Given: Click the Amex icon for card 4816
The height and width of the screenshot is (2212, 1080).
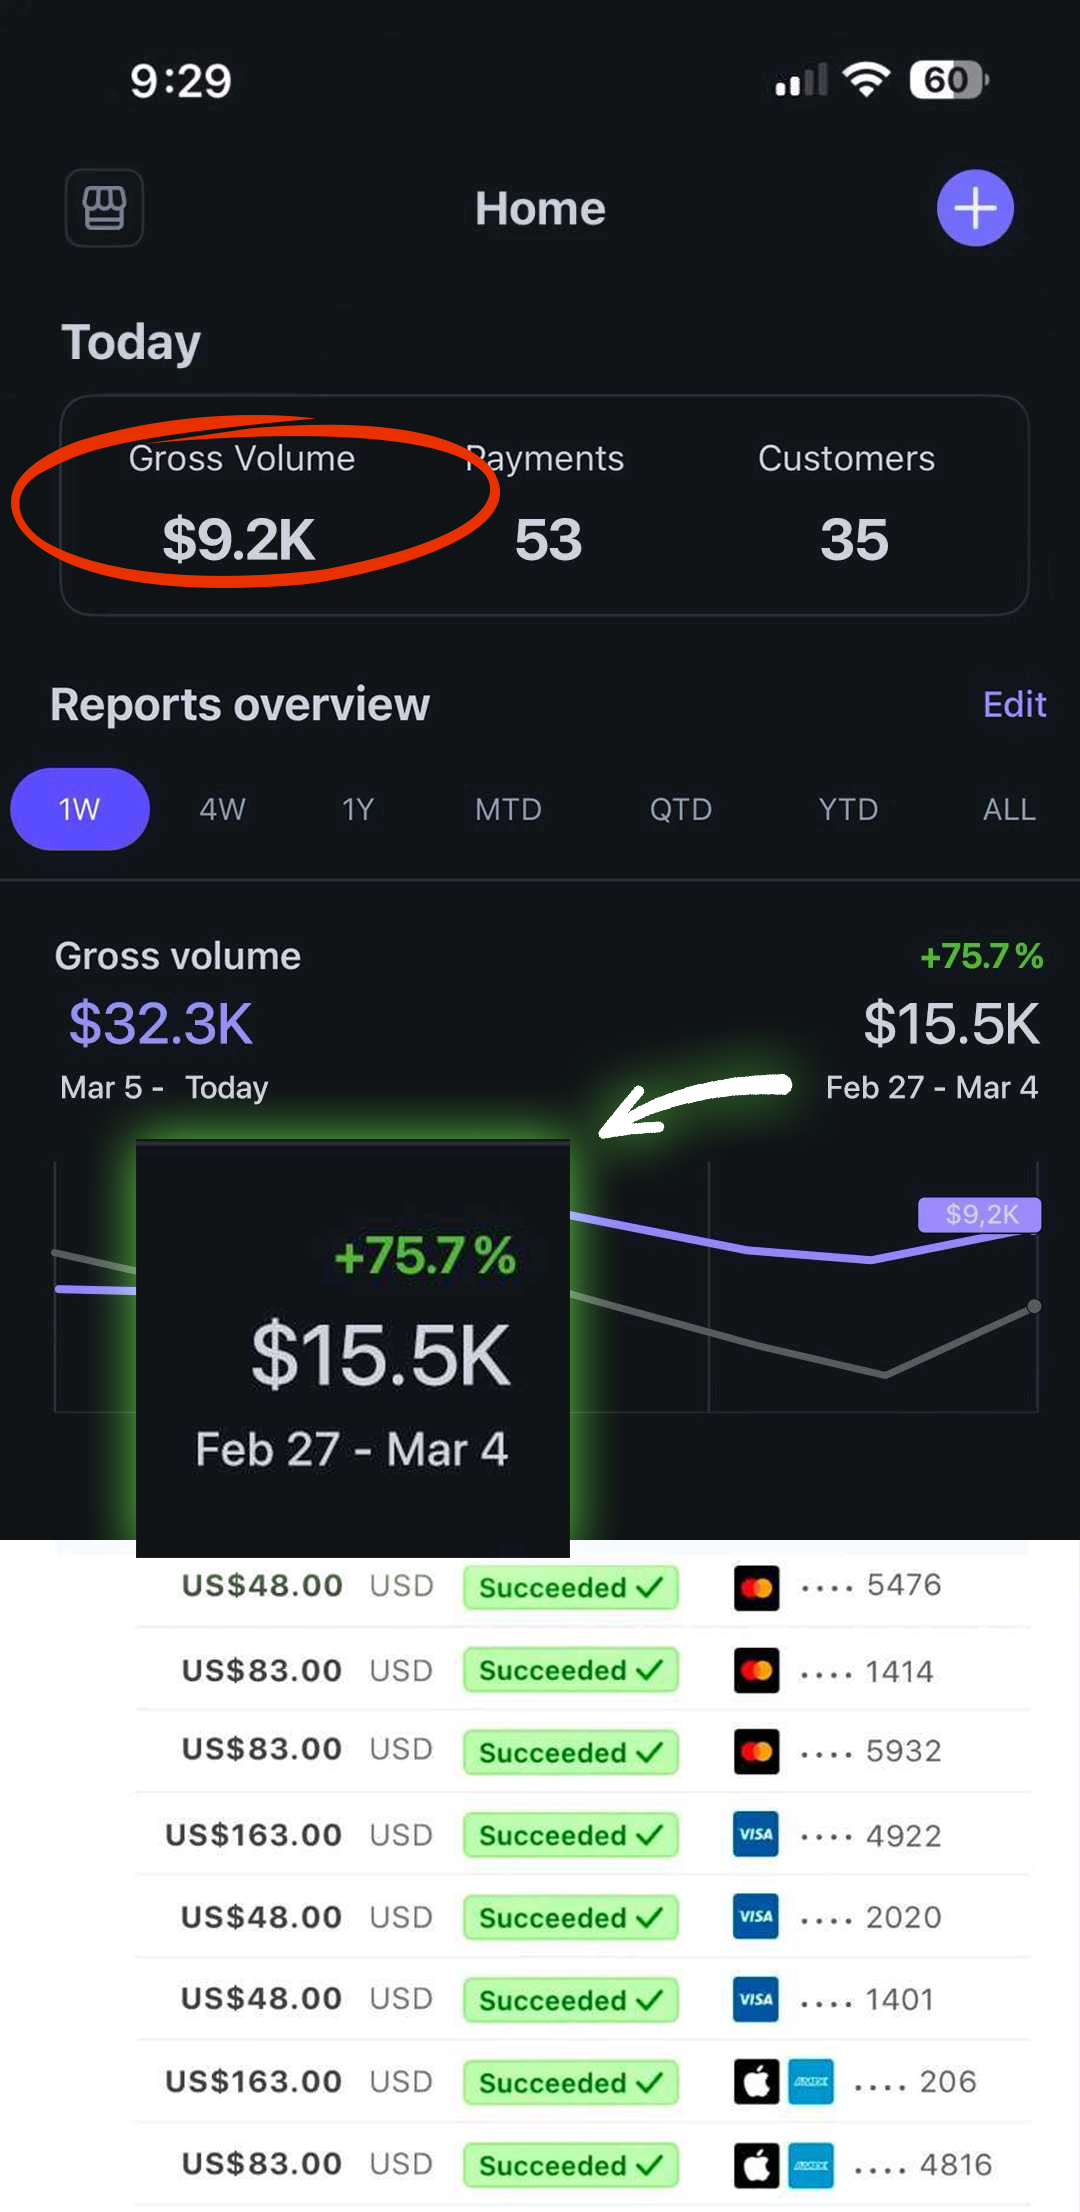Looking at the screenshot, I should click(811, 2165).
